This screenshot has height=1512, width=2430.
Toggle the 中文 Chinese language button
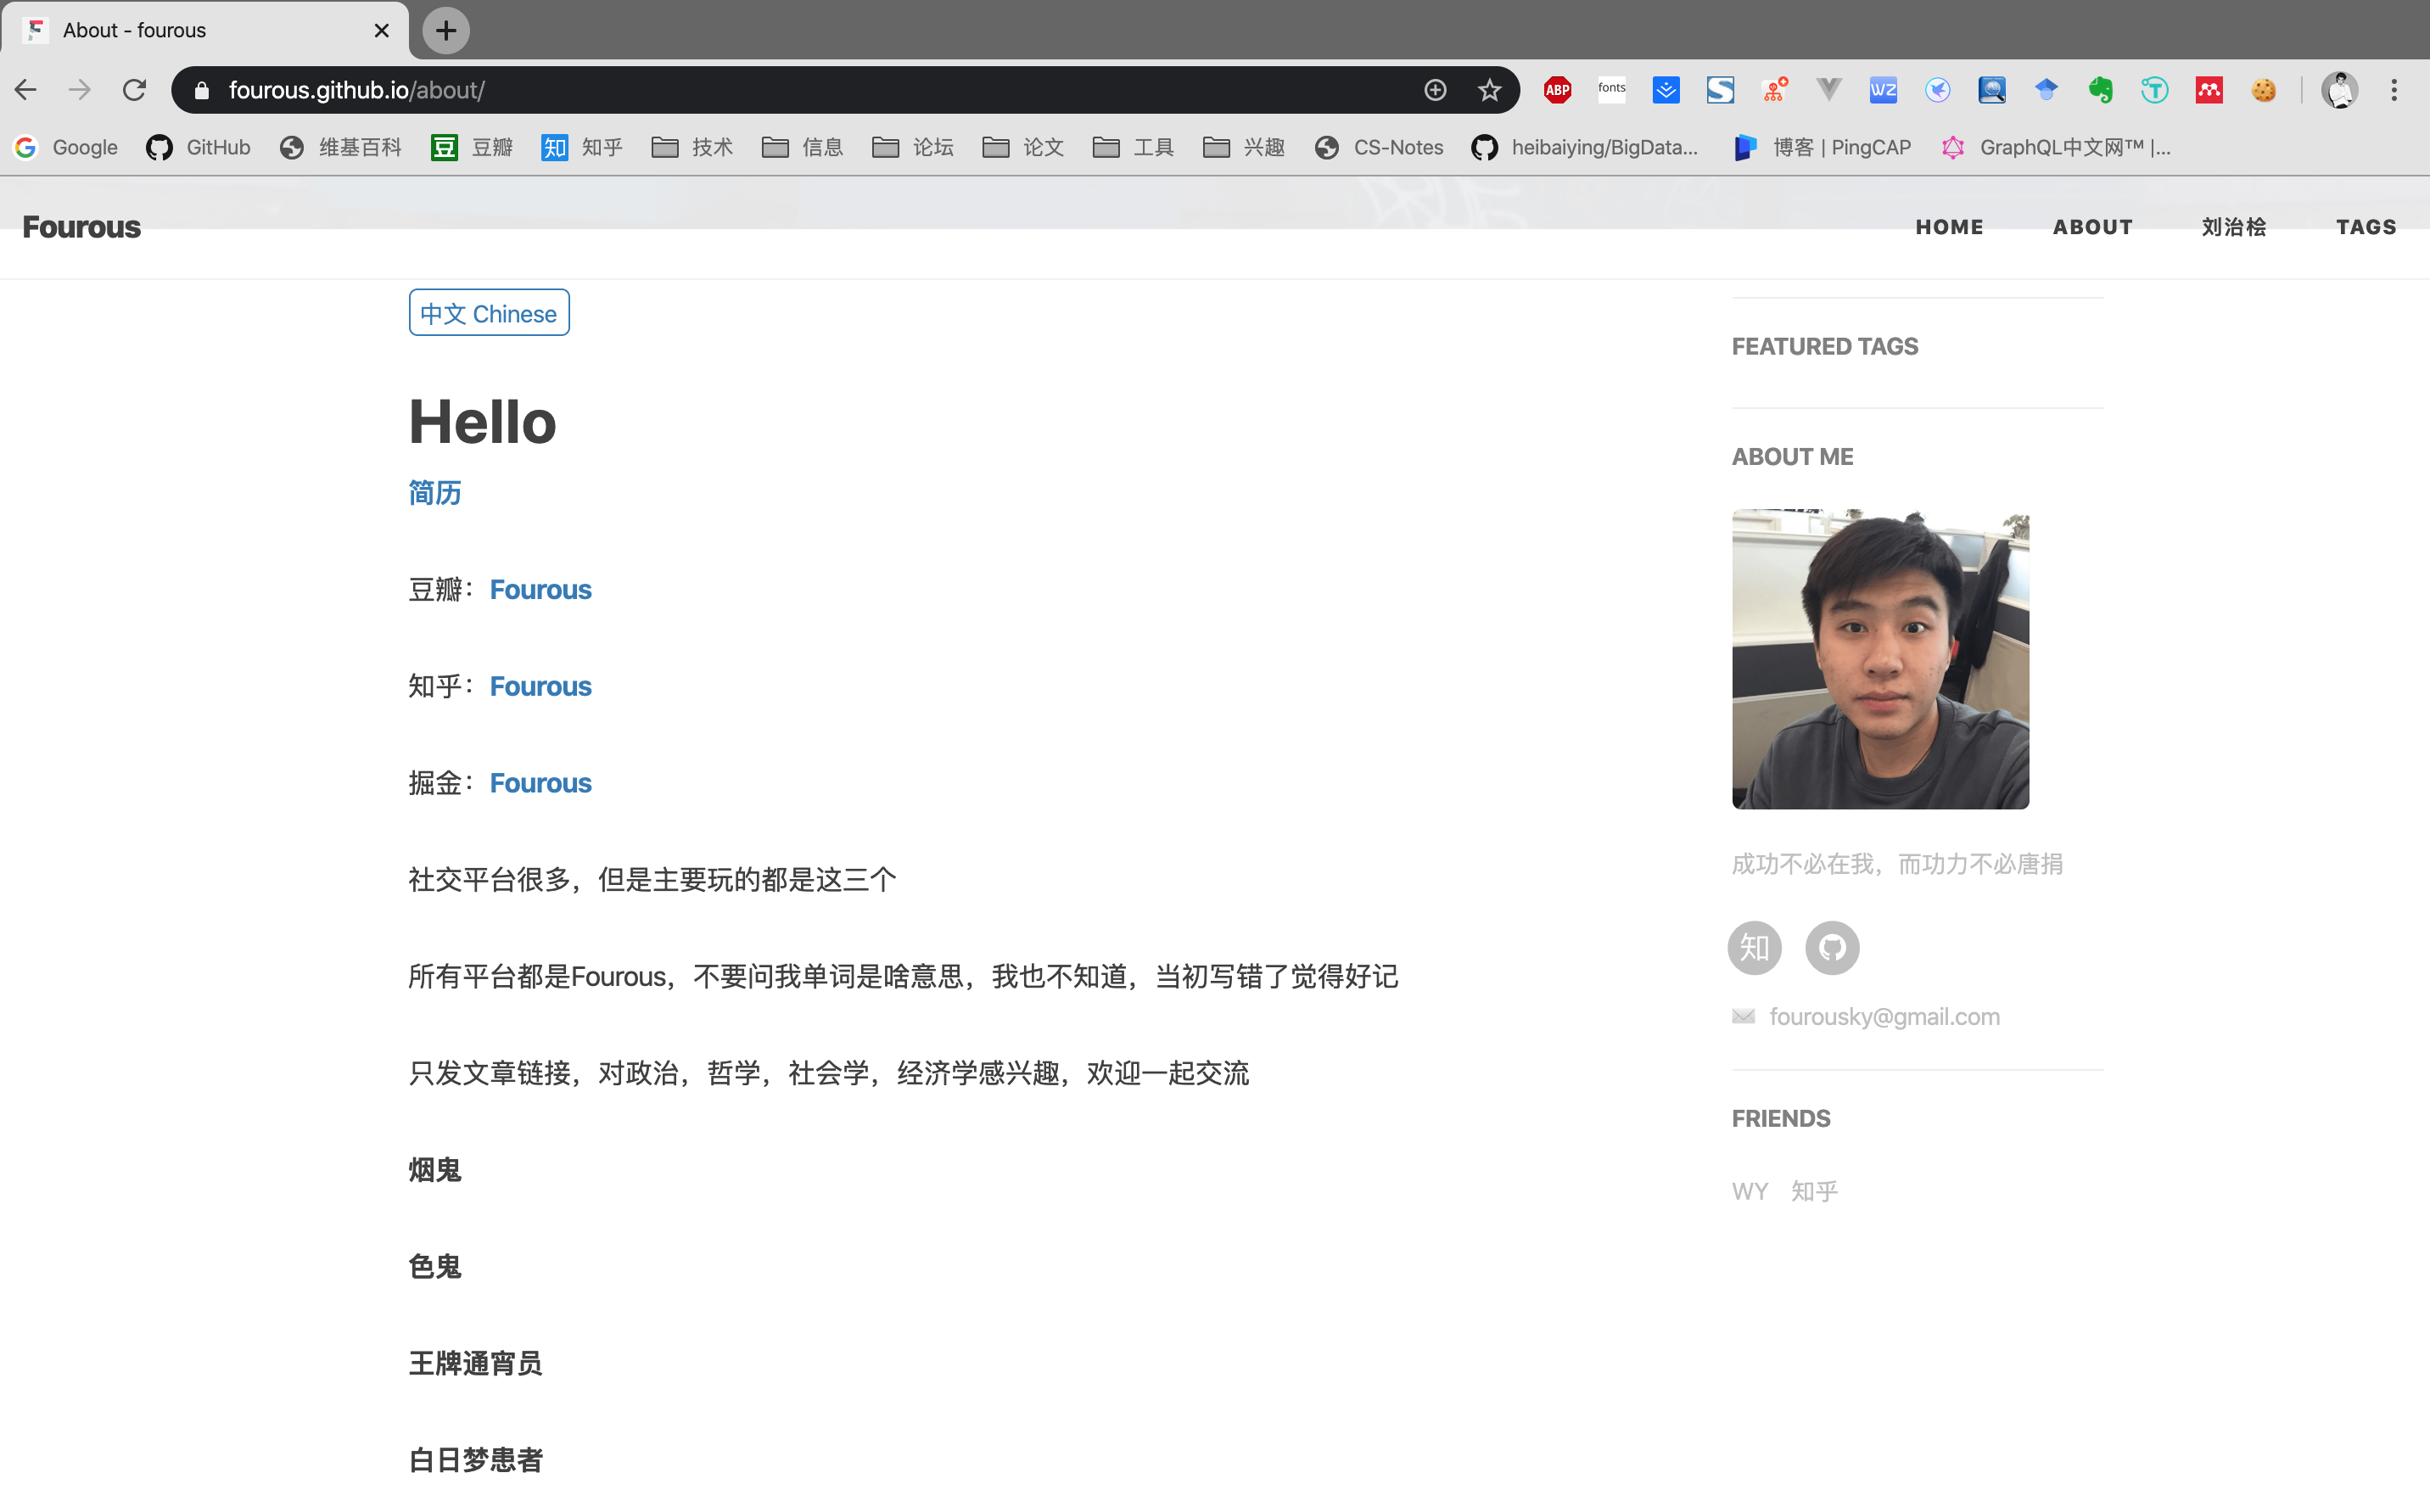click(489, 313)
